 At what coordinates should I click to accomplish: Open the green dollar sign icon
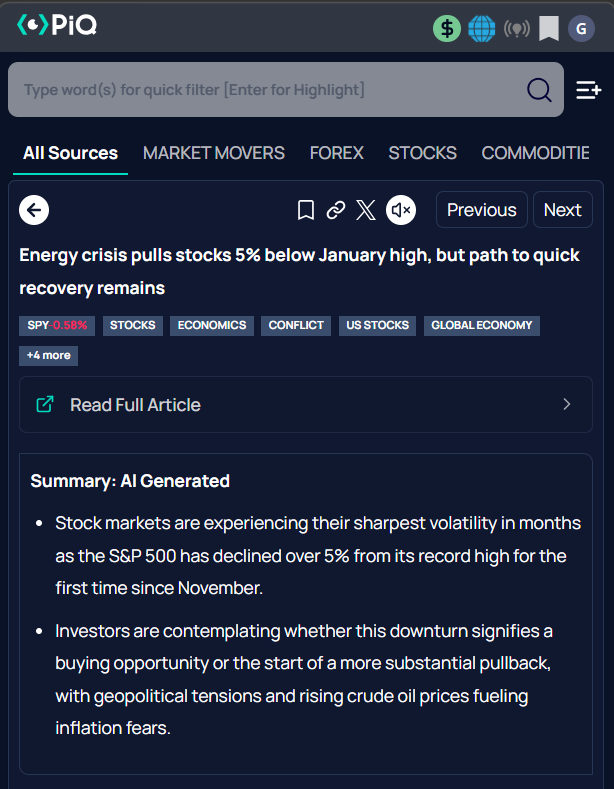[x=447, y=28]
